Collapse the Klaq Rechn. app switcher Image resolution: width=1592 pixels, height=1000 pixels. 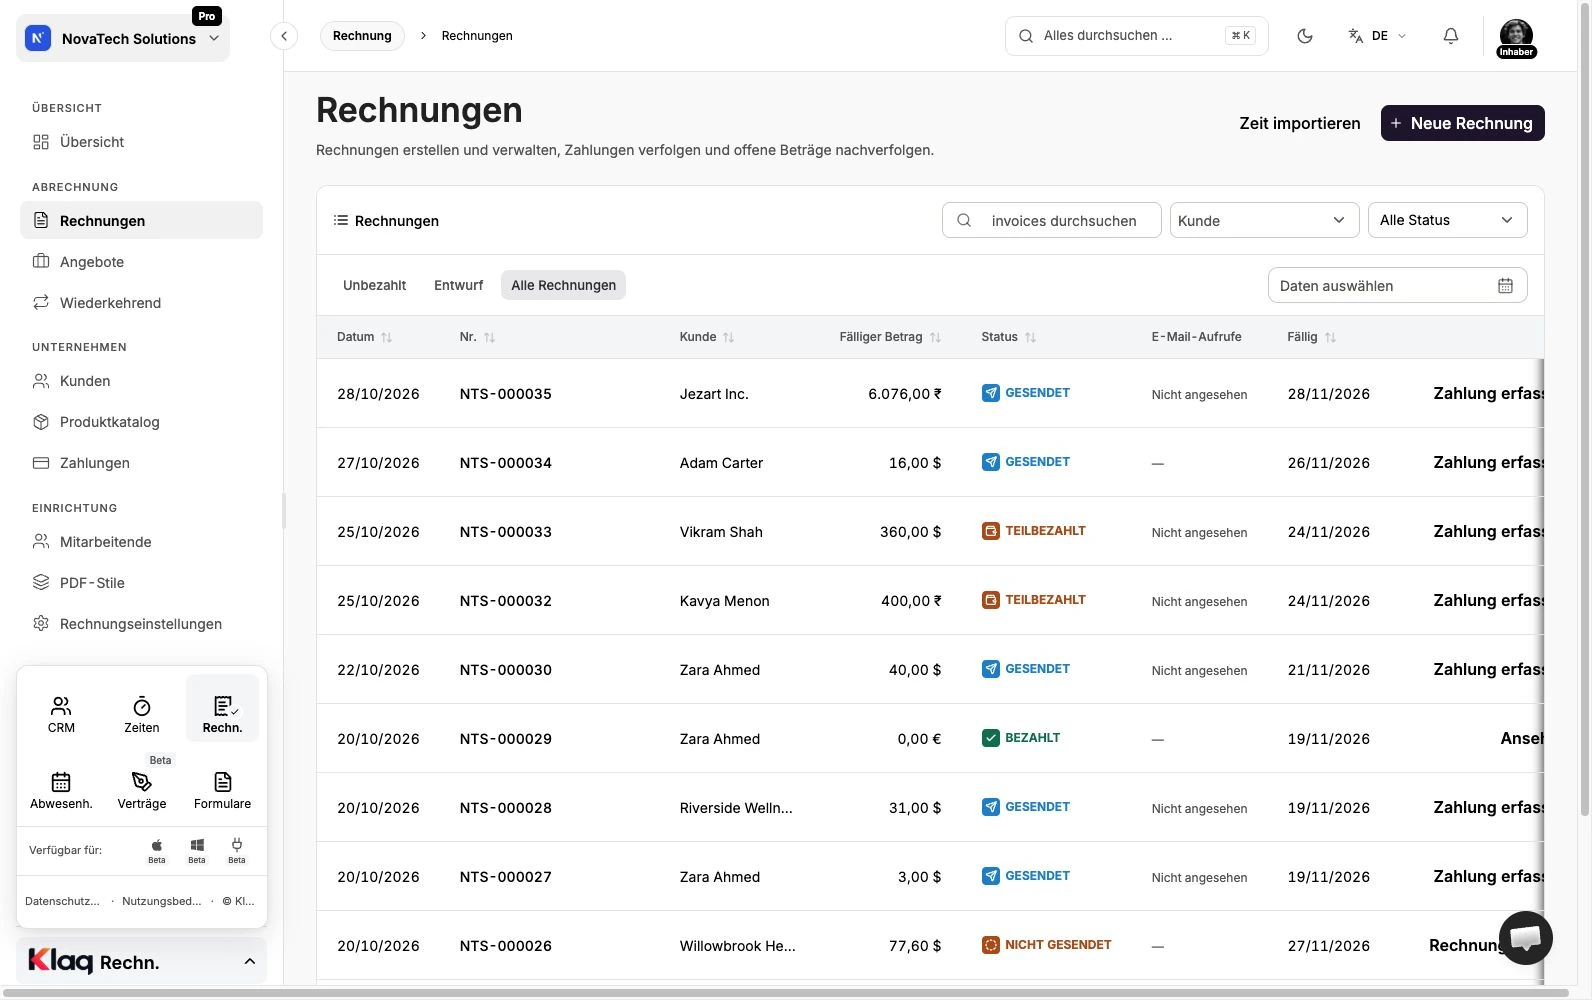142,961
